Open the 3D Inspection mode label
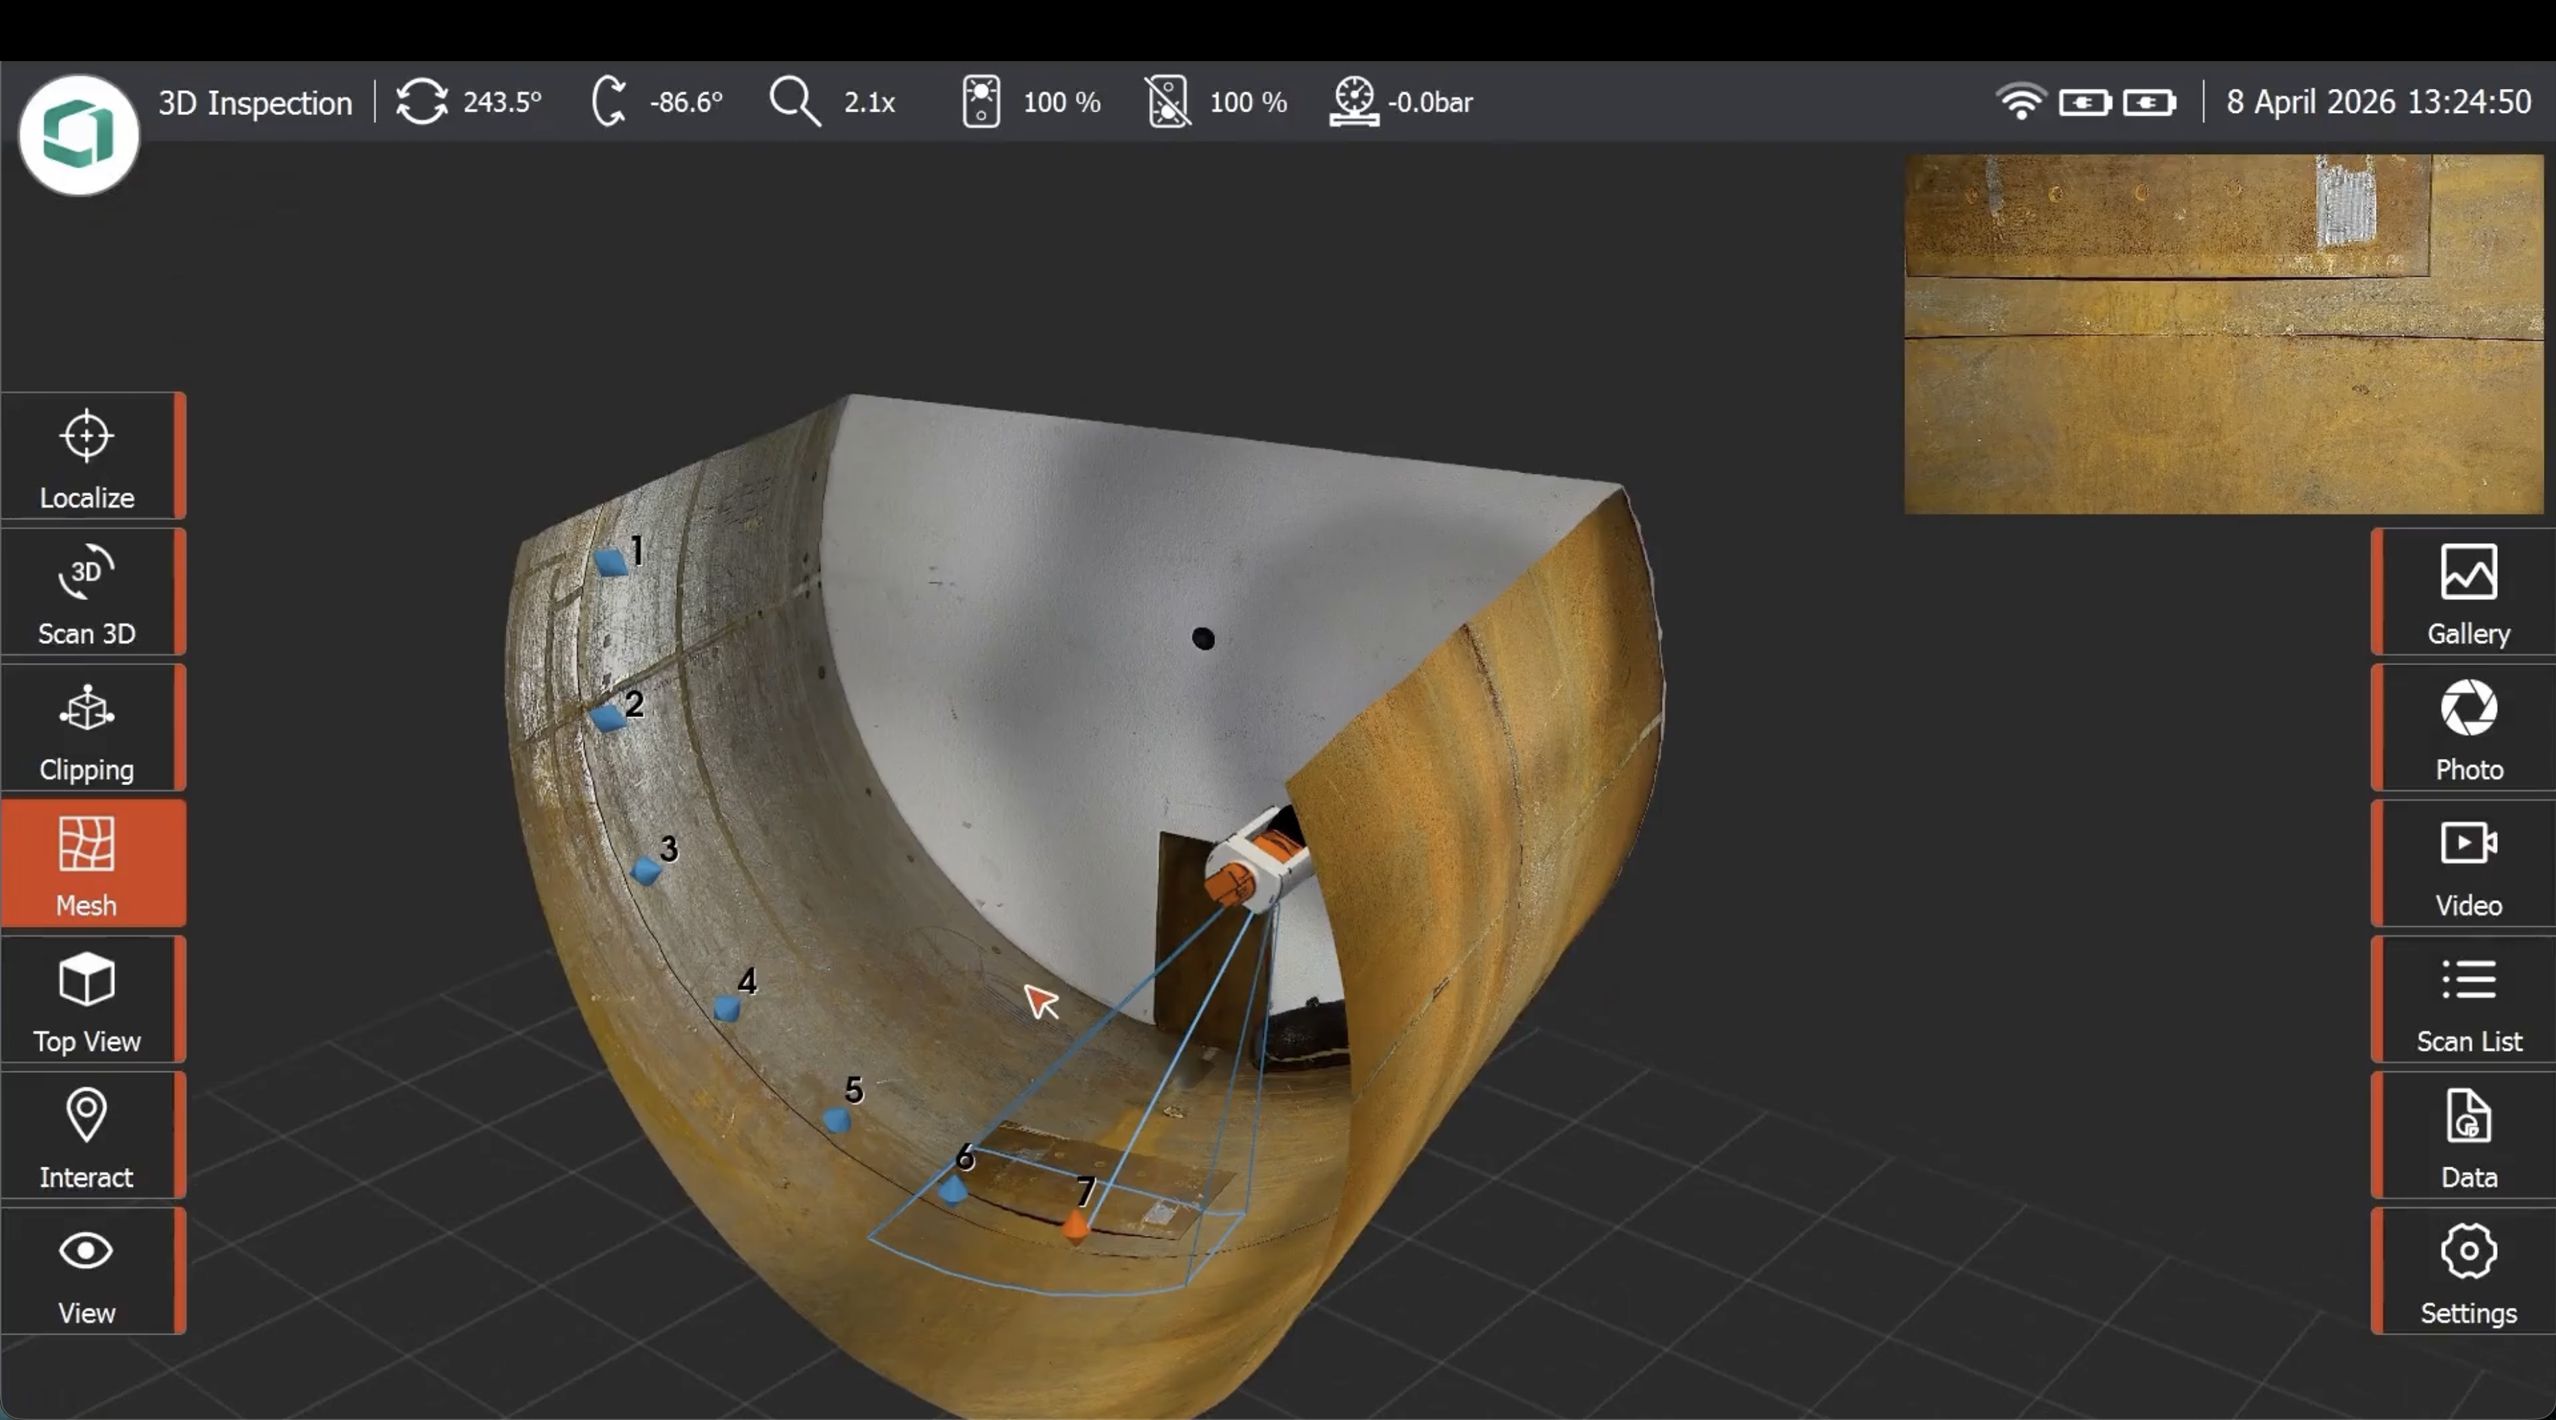This screenshot has width=2556, height=1420. coord(255,100)
